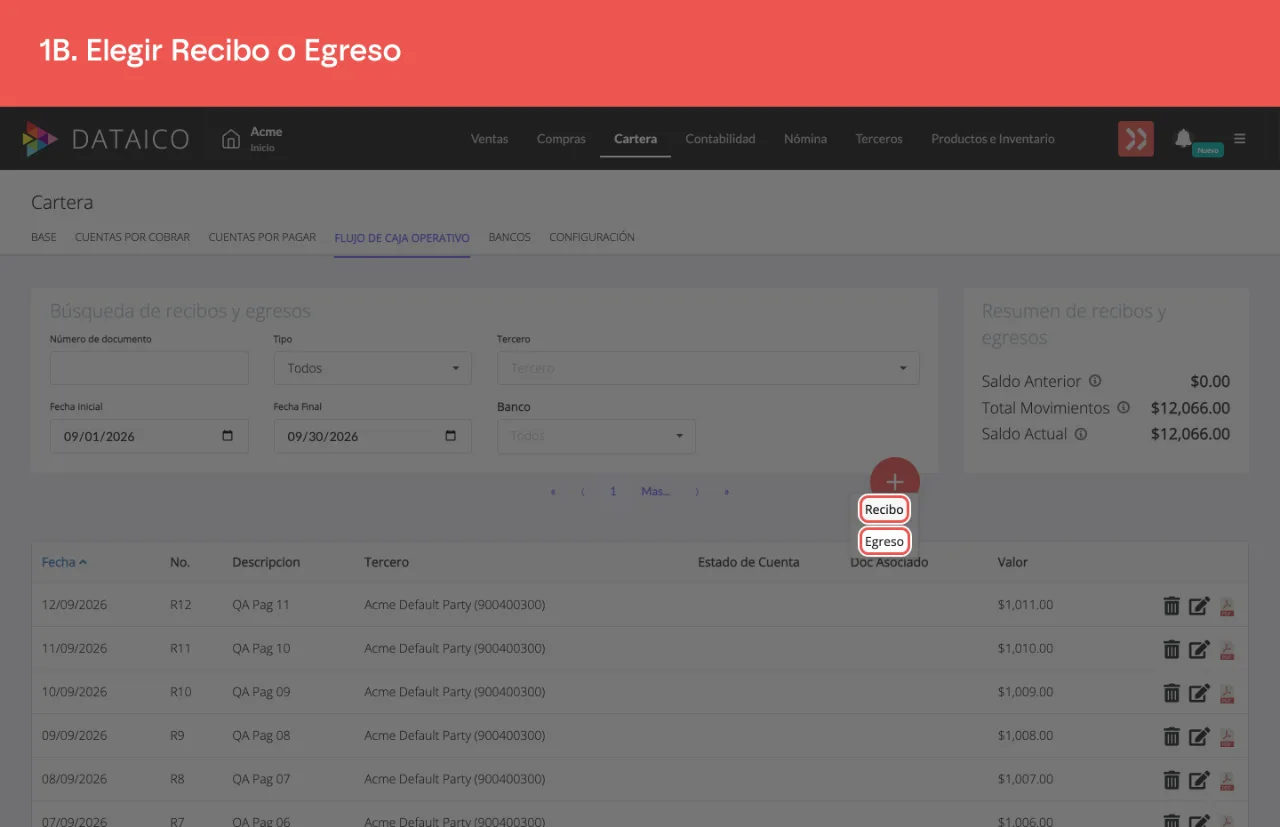The width and height of the screenshot is (1280, 827).
Task: Delete the R11 QA Pag 10 row
Action: (x=1172, y=649)
